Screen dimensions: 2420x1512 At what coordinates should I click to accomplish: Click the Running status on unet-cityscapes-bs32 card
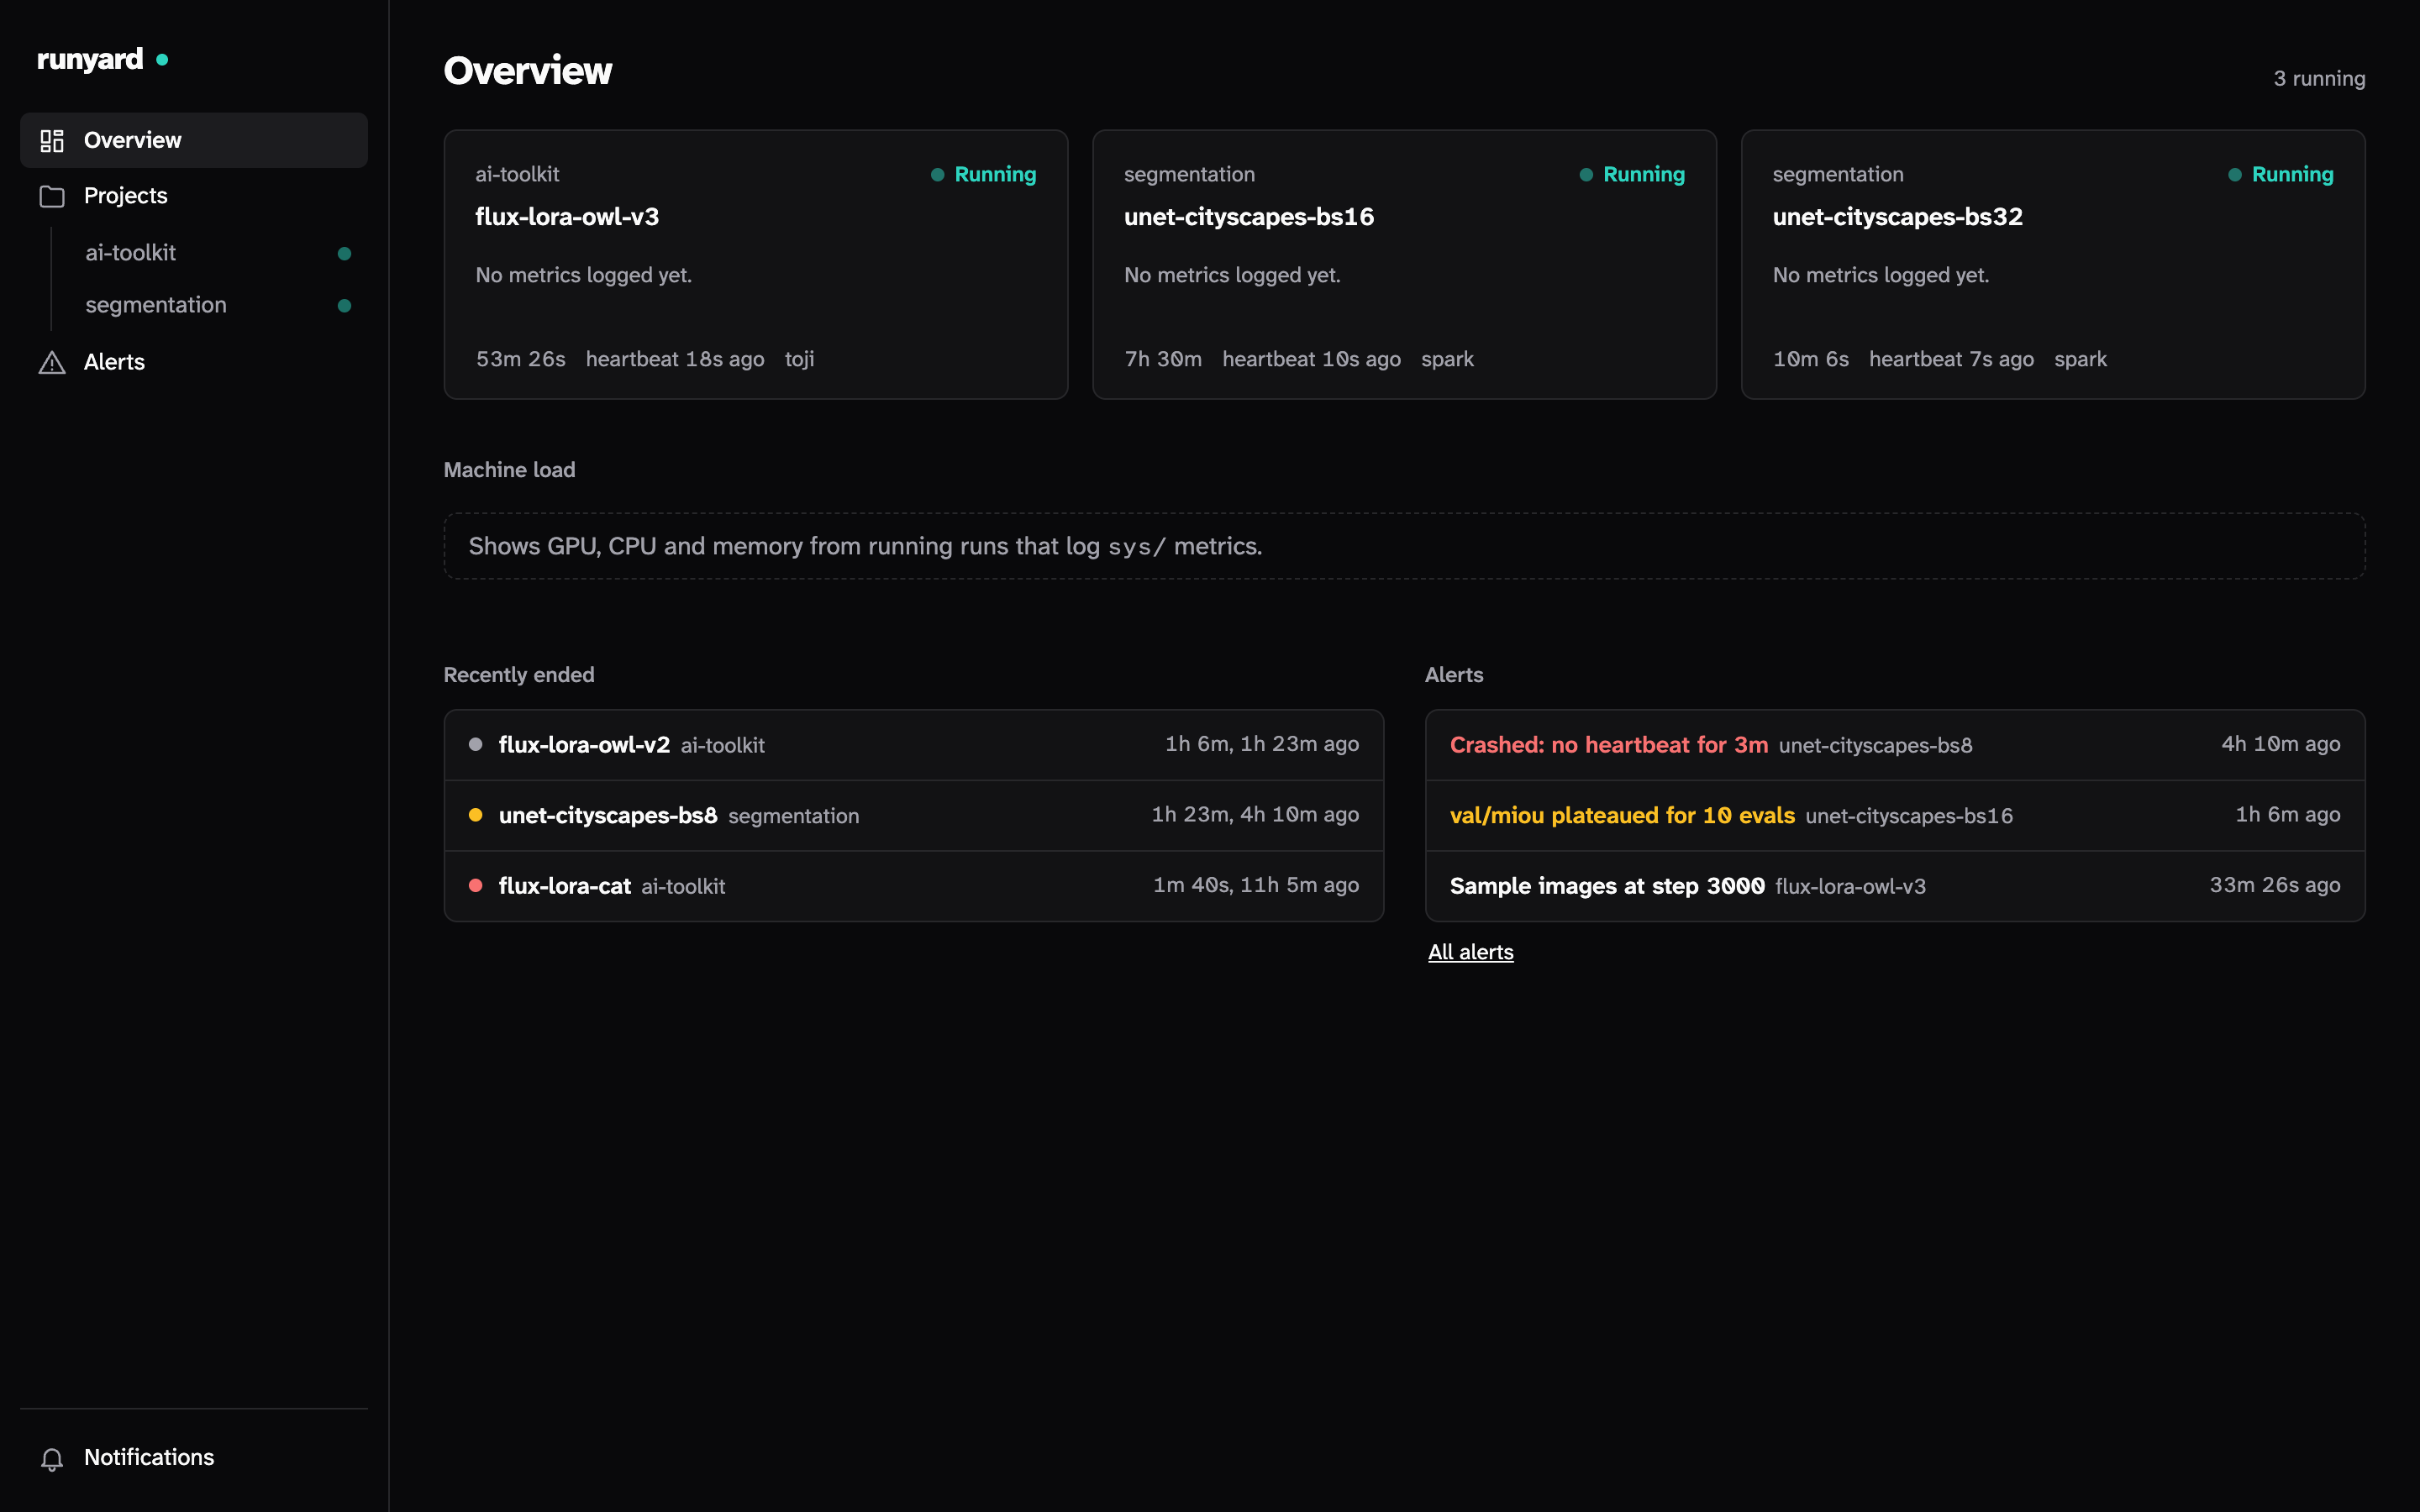click(x=2281, y=174)
